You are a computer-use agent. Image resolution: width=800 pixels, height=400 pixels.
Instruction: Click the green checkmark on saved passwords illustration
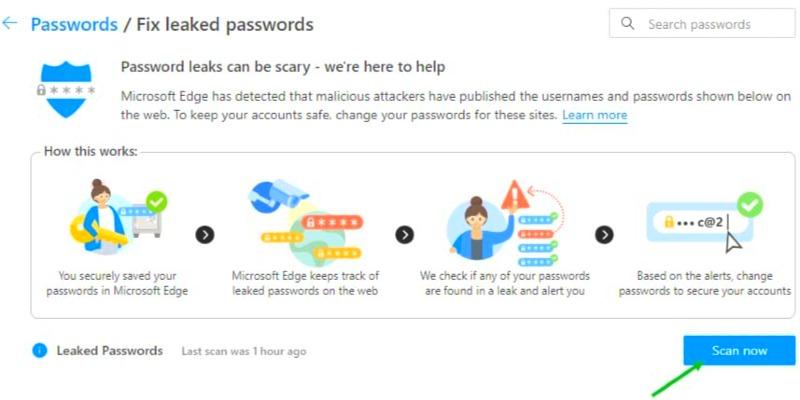click(x=157, y=203)
